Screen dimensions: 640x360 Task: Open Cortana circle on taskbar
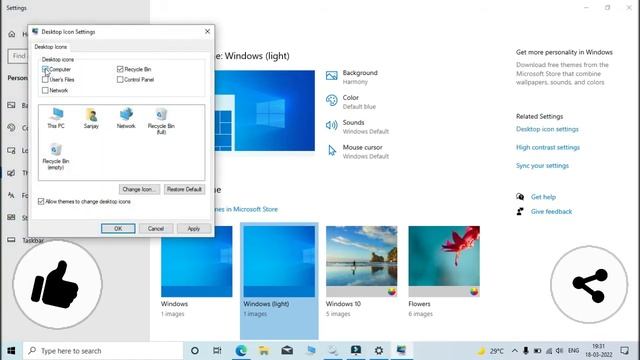click(x=195, y=351)
